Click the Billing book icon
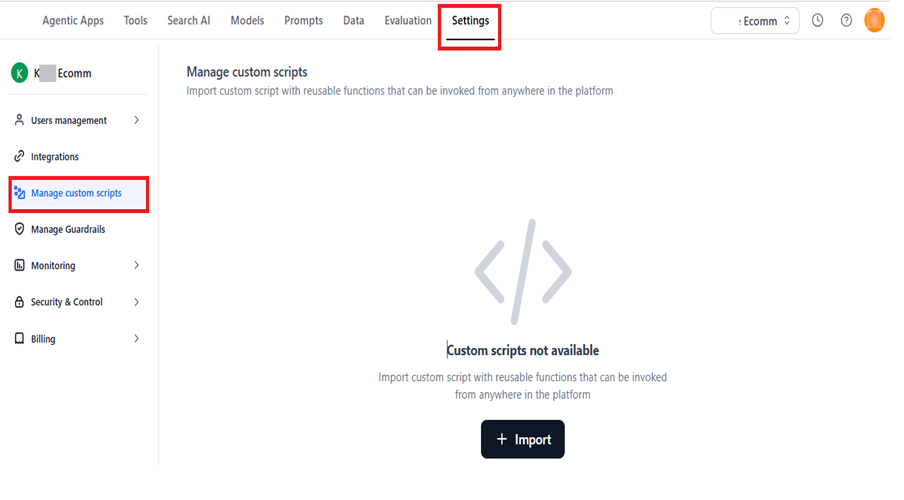This screenshot has height=500, width=904. 19,339
